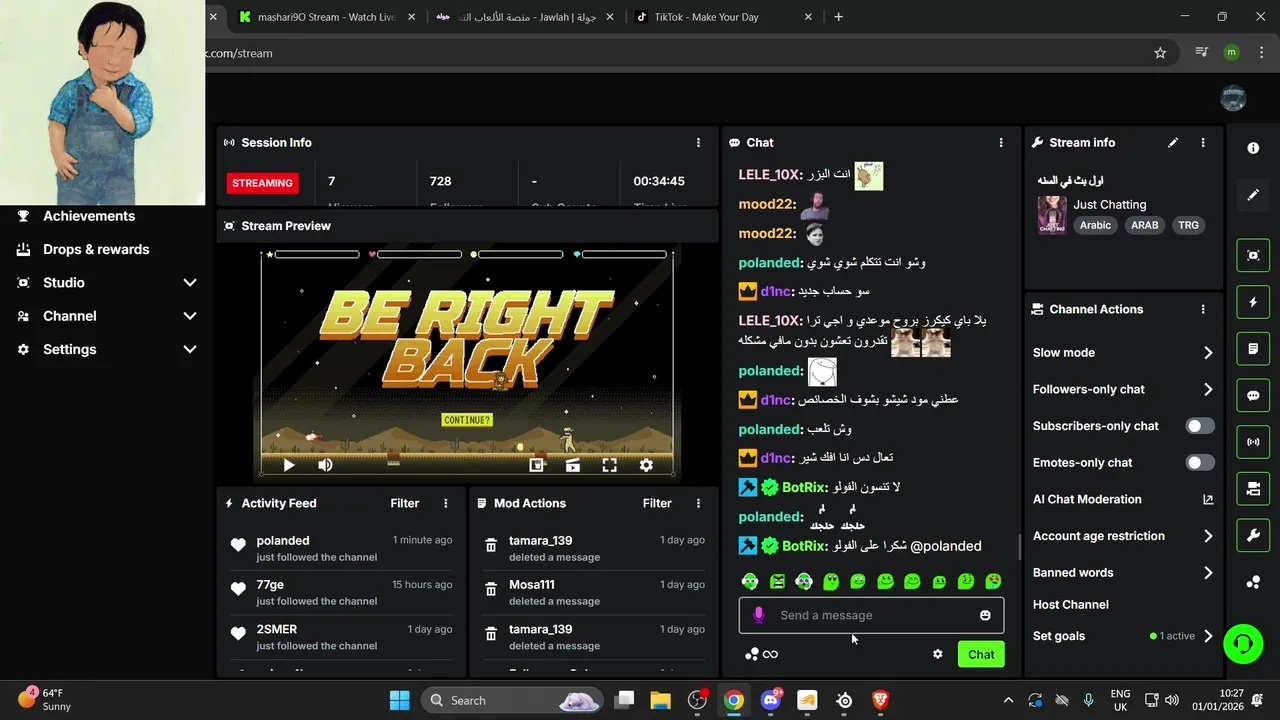Click the browser address bar URL
Image resolution: width=1280 pixels, height=720 pixels.
(239, 53)
